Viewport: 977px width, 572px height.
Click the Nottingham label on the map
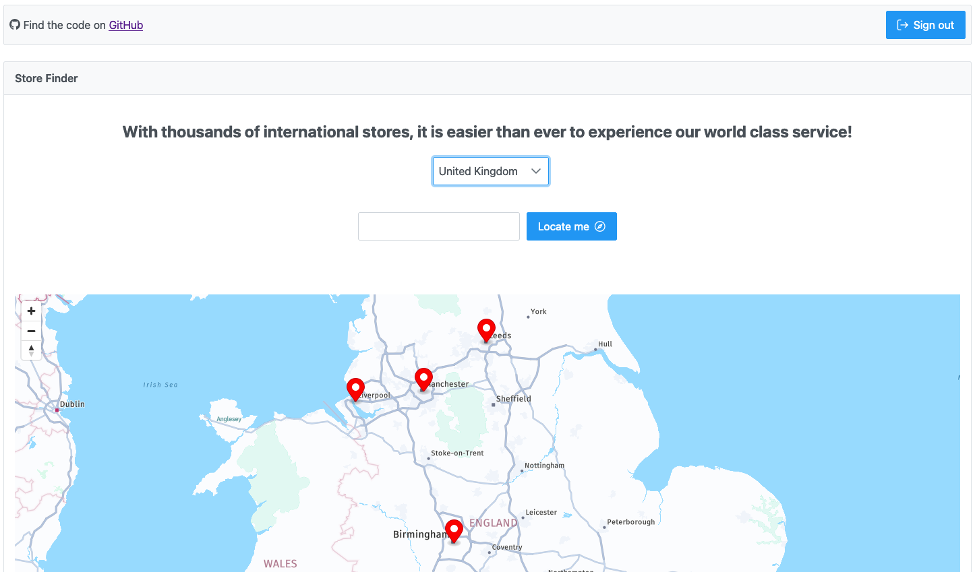tap(544, 465)
